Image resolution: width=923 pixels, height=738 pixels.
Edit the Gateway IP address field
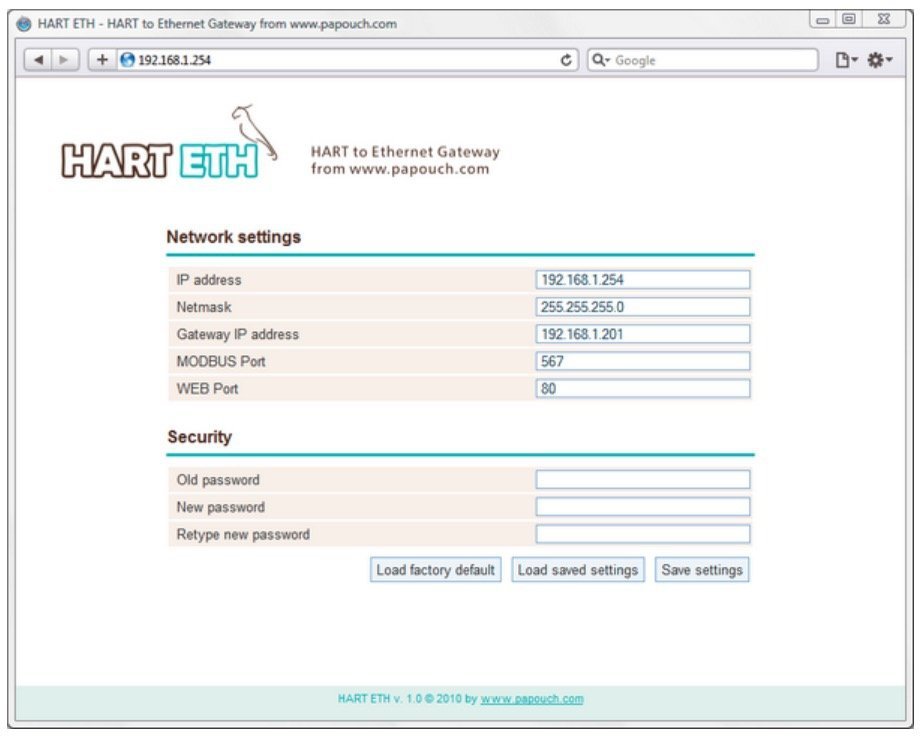(642, 334)
